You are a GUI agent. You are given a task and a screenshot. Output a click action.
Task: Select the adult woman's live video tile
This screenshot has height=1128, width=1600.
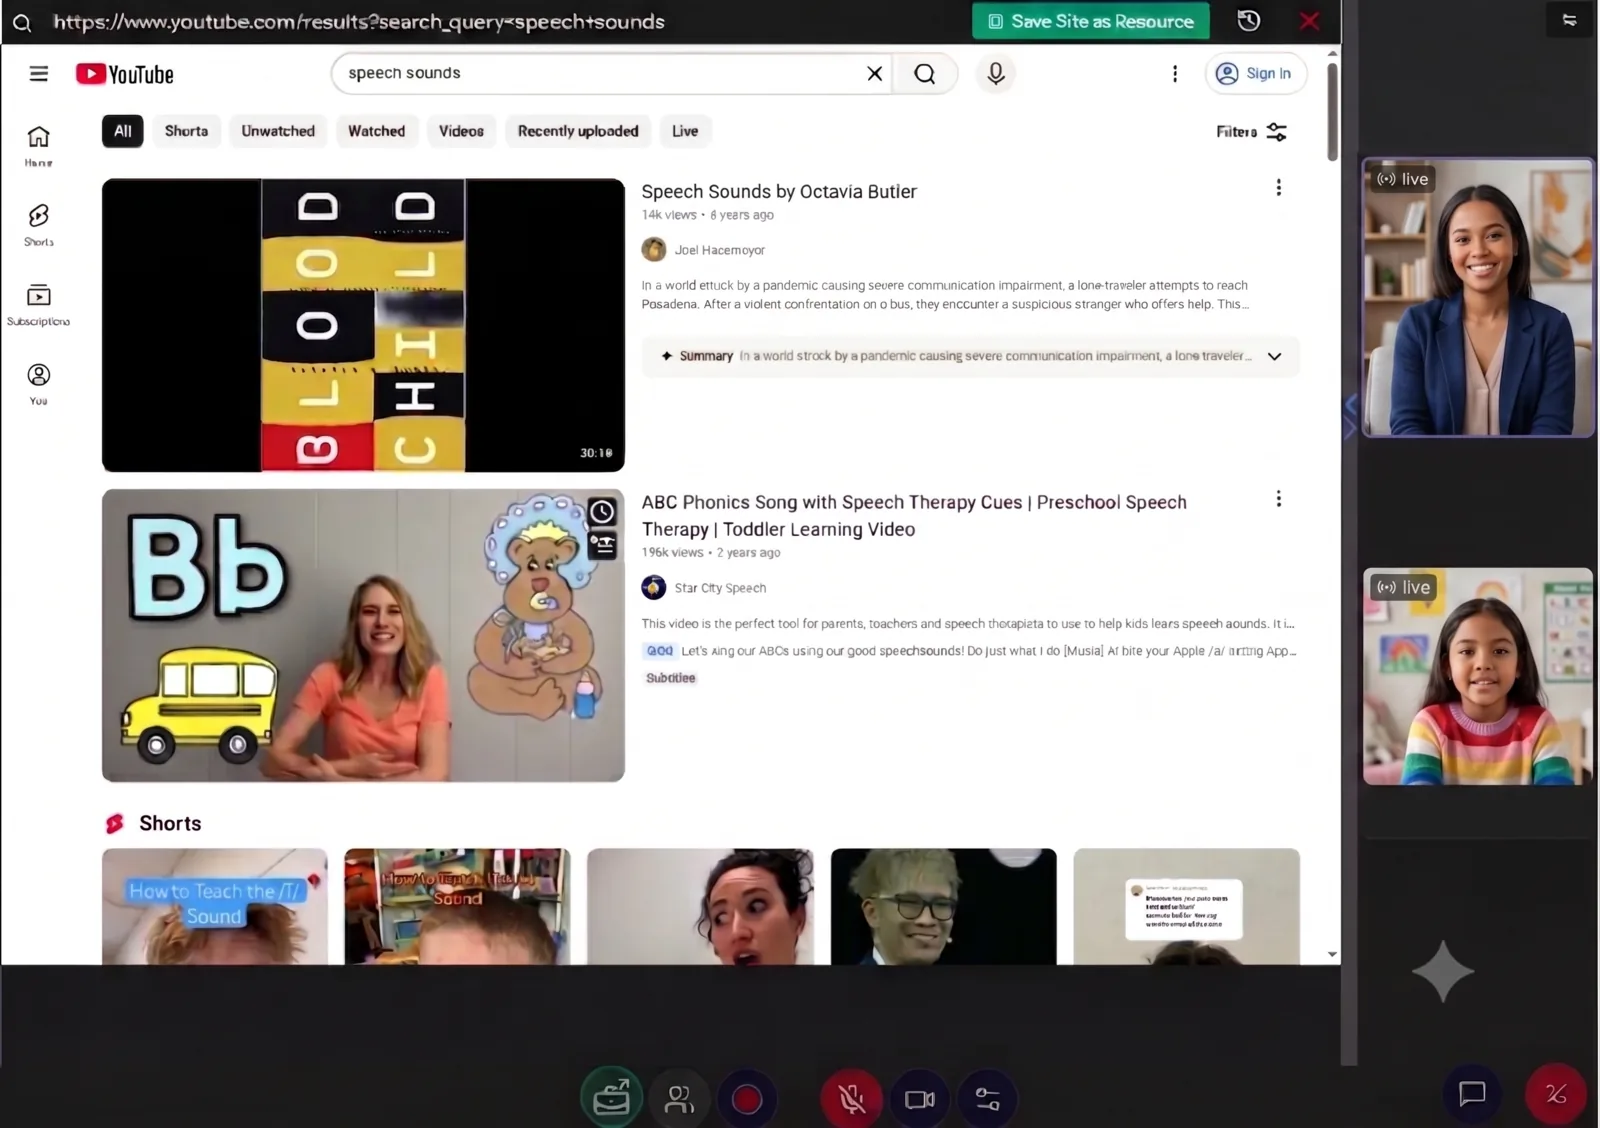coord(1478,298)
